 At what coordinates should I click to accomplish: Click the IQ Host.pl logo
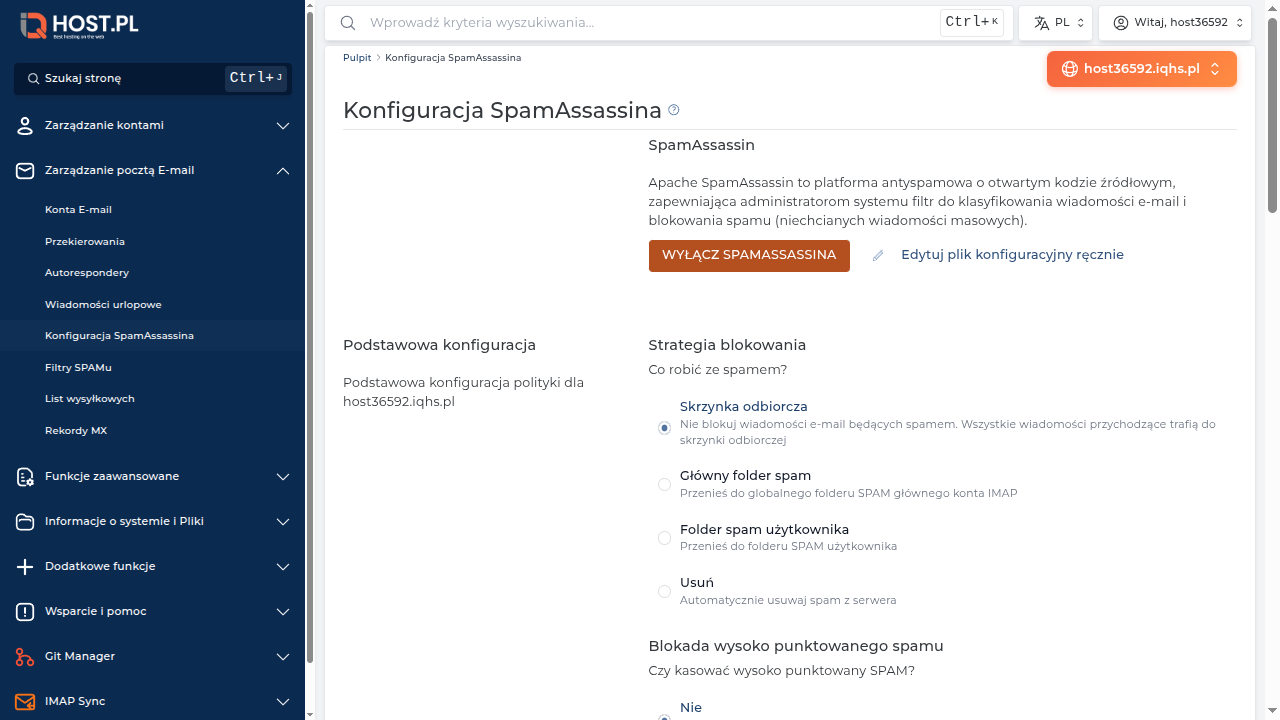click(x=79, y=25)
